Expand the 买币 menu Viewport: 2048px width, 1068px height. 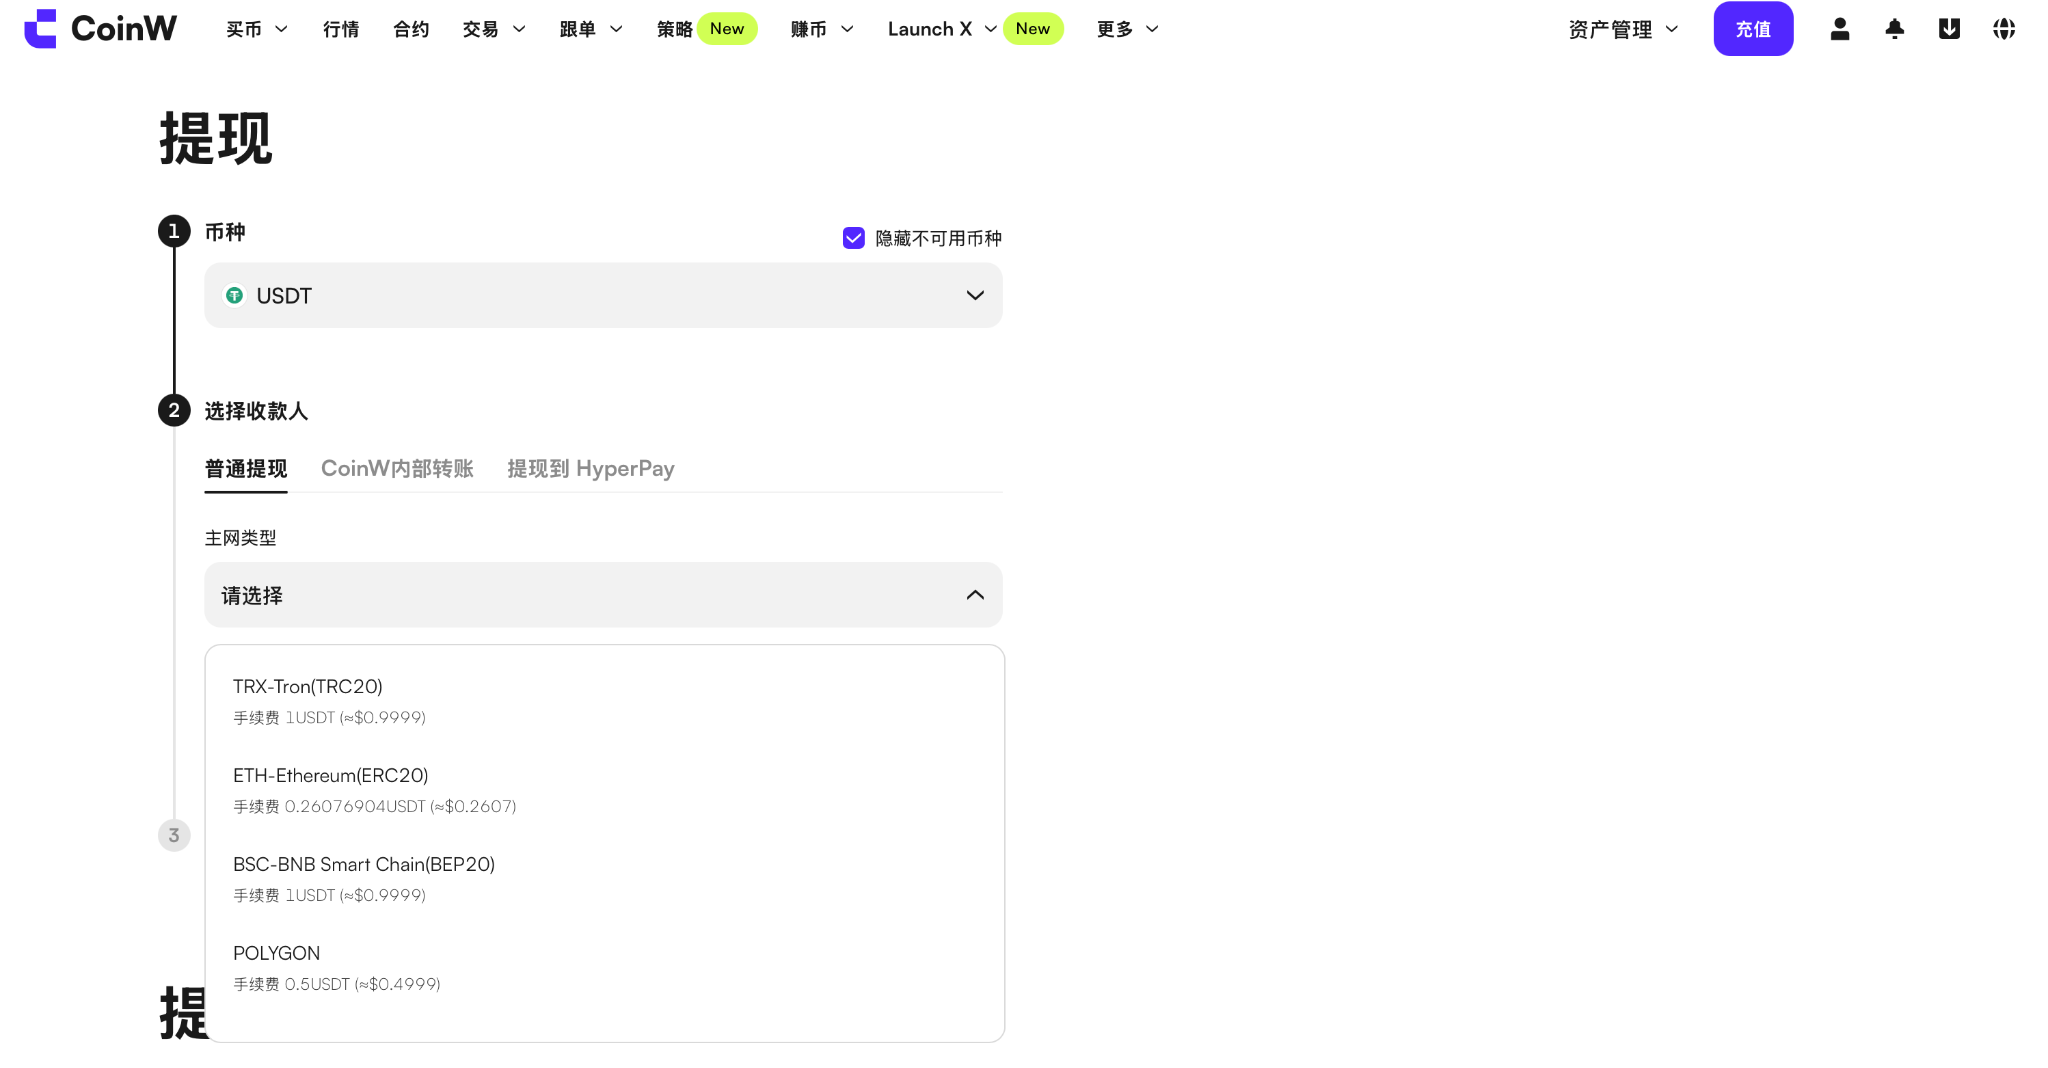[257, 29]
